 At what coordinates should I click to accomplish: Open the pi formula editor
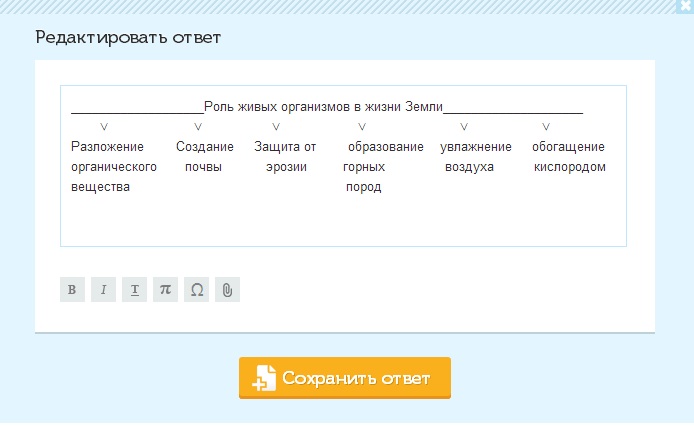(165, 290)
